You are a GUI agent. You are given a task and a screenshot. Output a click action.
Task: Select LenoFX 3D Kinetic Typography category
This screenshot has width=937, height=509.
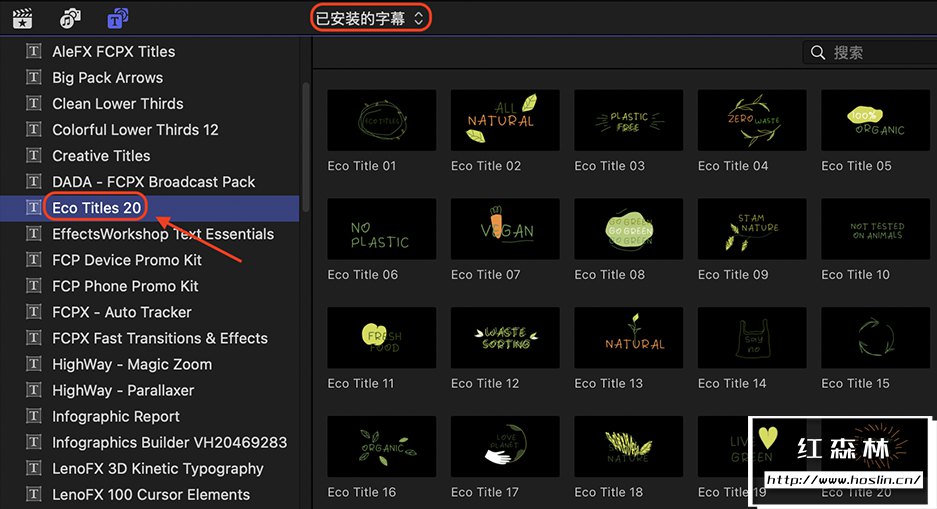coord(149,469)
